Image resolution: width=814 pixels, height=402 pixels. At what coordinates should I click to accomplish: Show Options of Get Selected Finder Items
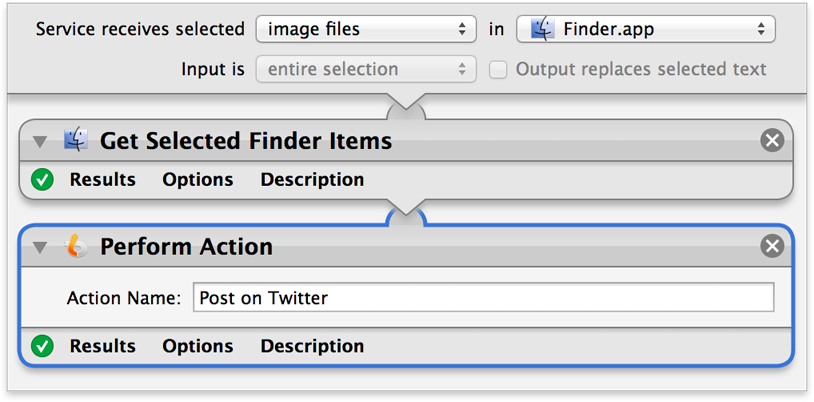click(x=198, y=180)
